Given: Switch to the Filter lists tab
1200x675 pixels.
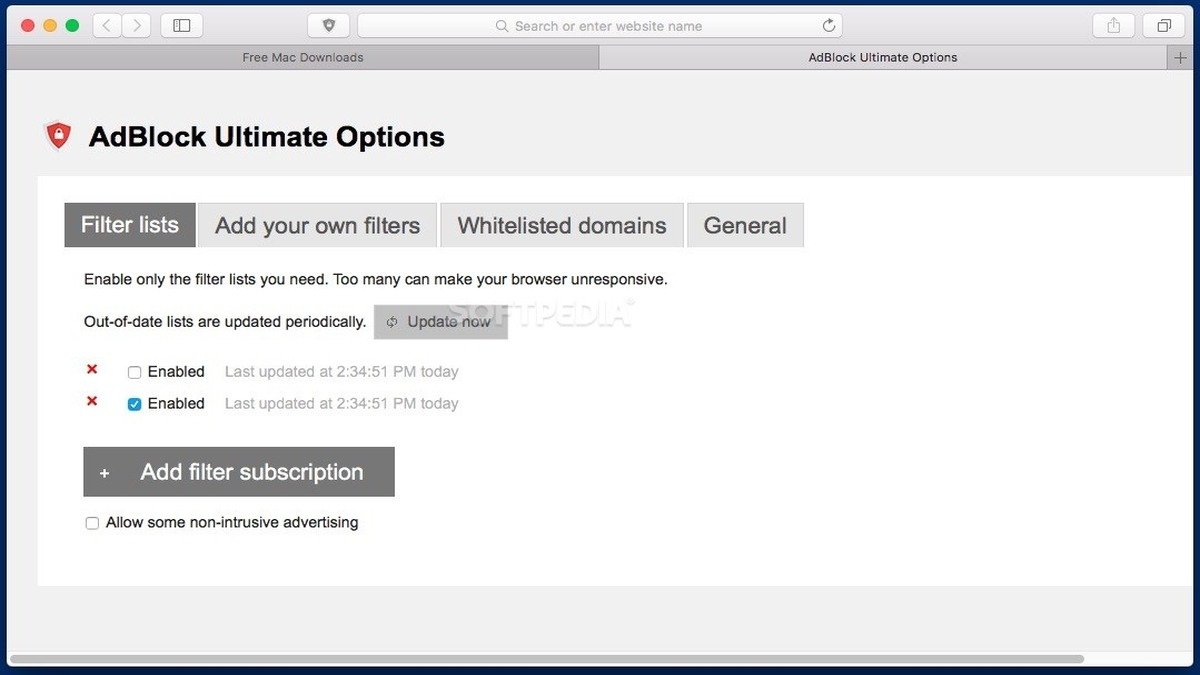Looking at the screenshot, I should (x=130, y=225).
